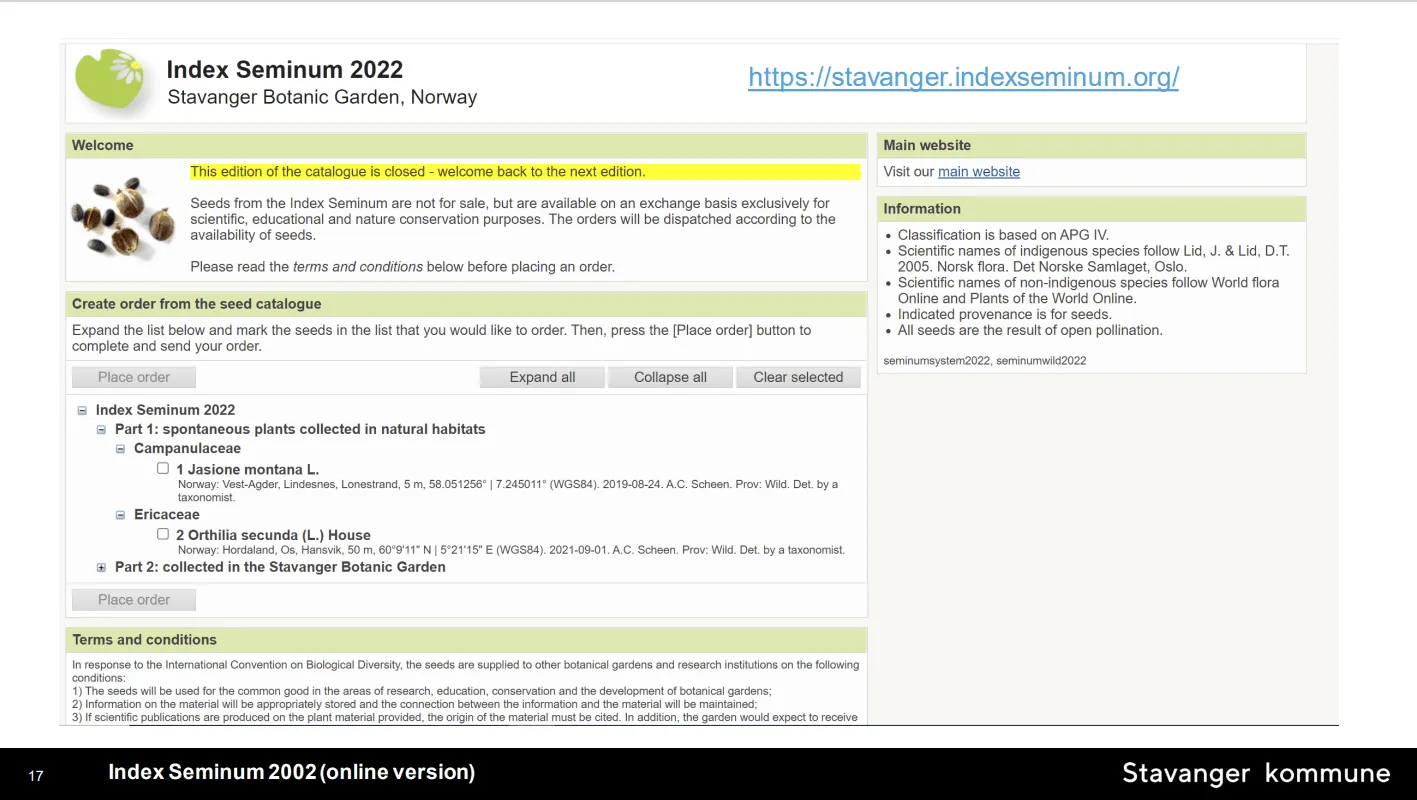Collapse the Ericaceae family node

pos(120,515)
